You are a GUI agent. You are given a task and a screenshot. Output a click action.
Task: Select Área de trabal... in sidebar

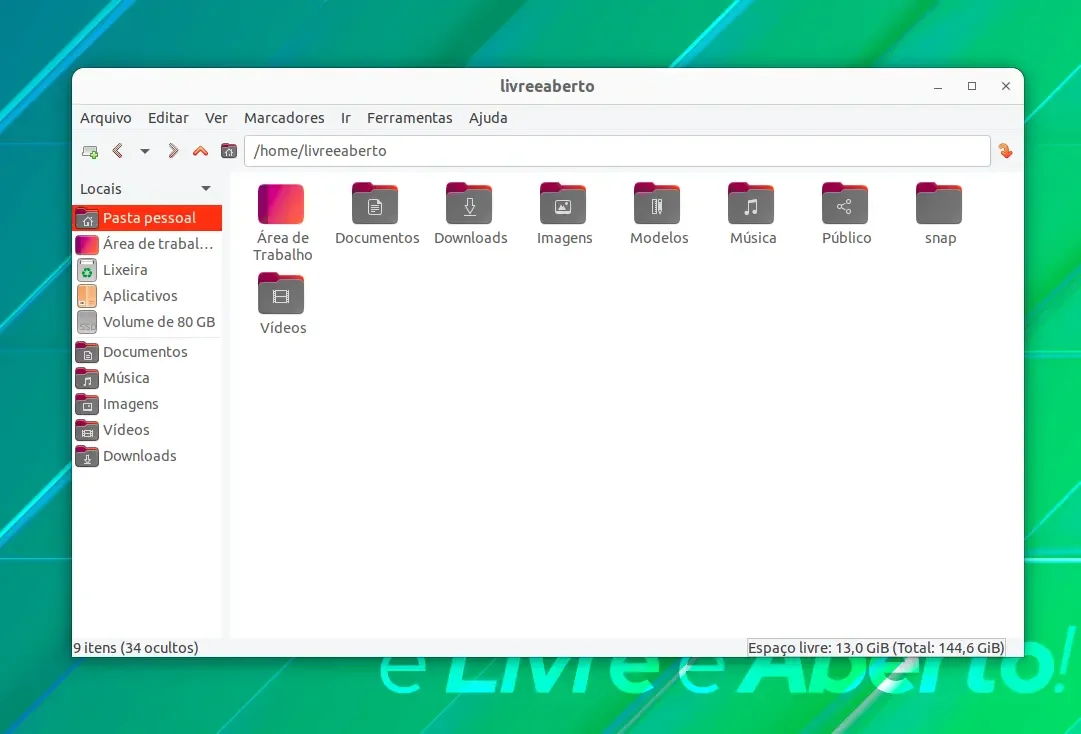tap(147, 244)
